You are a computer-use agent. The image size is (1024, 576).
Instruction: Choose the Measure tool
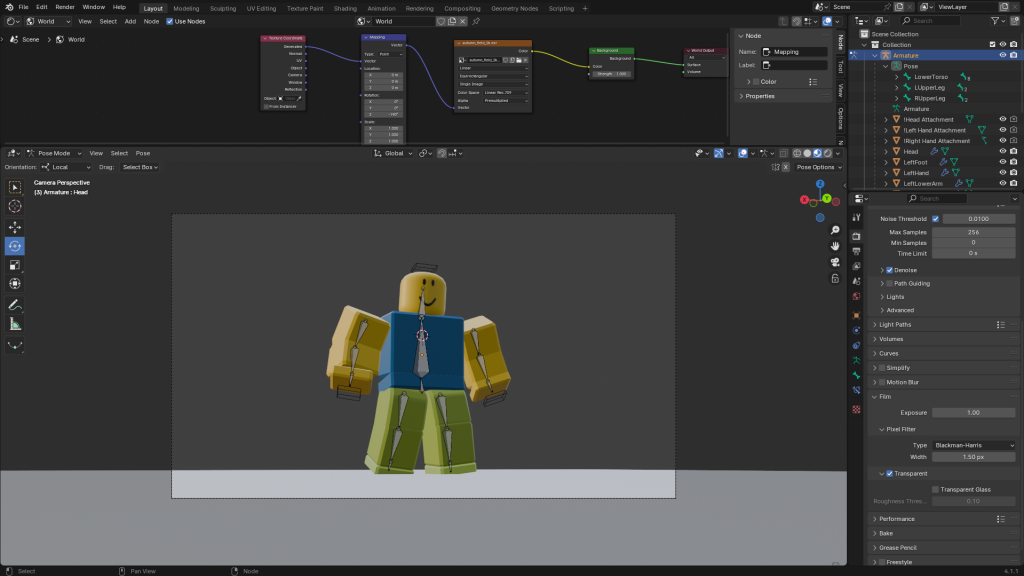point(14,324)
